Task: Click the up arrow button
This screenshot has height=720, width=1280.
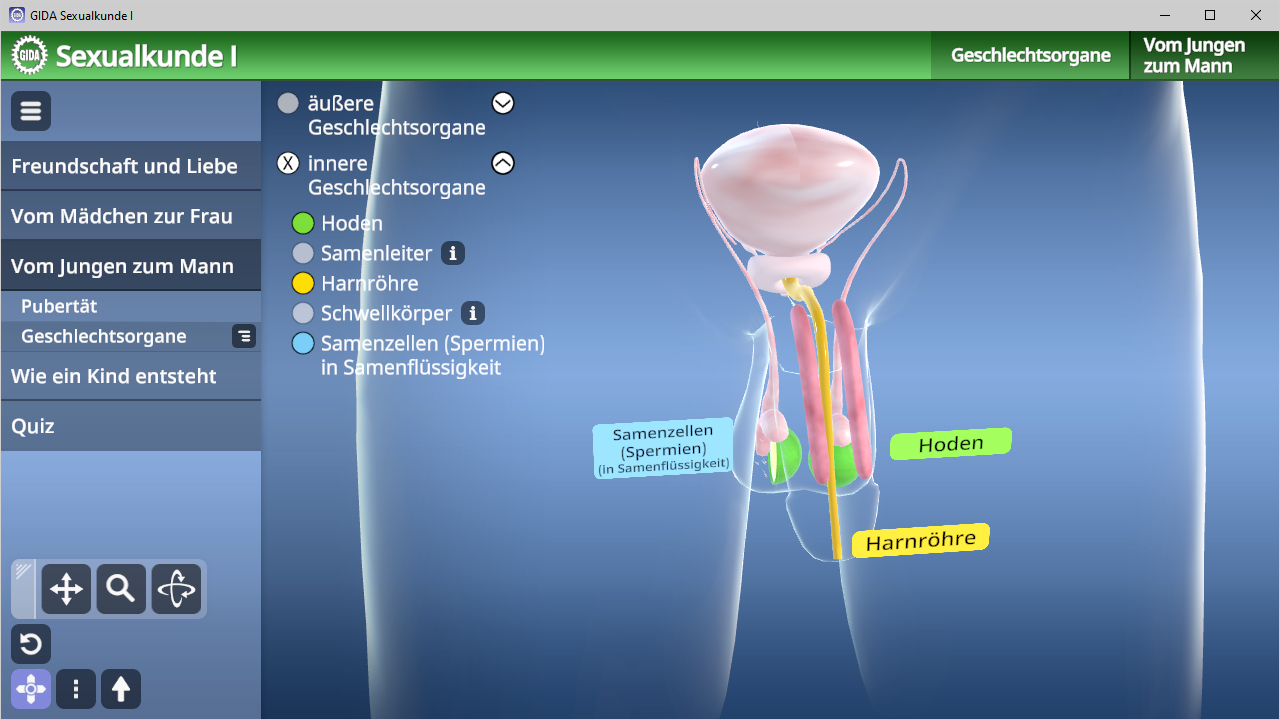Action: click(x=121, y=689)
